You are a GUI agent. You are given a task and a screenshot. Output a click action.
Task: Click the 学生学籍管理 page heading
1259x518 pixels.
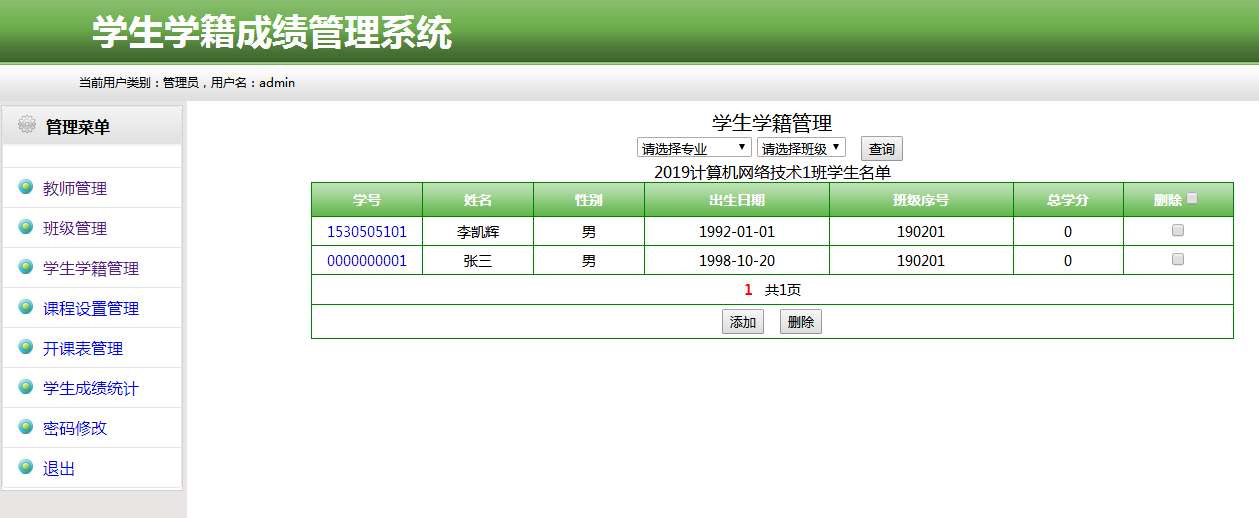click(772, 123)
